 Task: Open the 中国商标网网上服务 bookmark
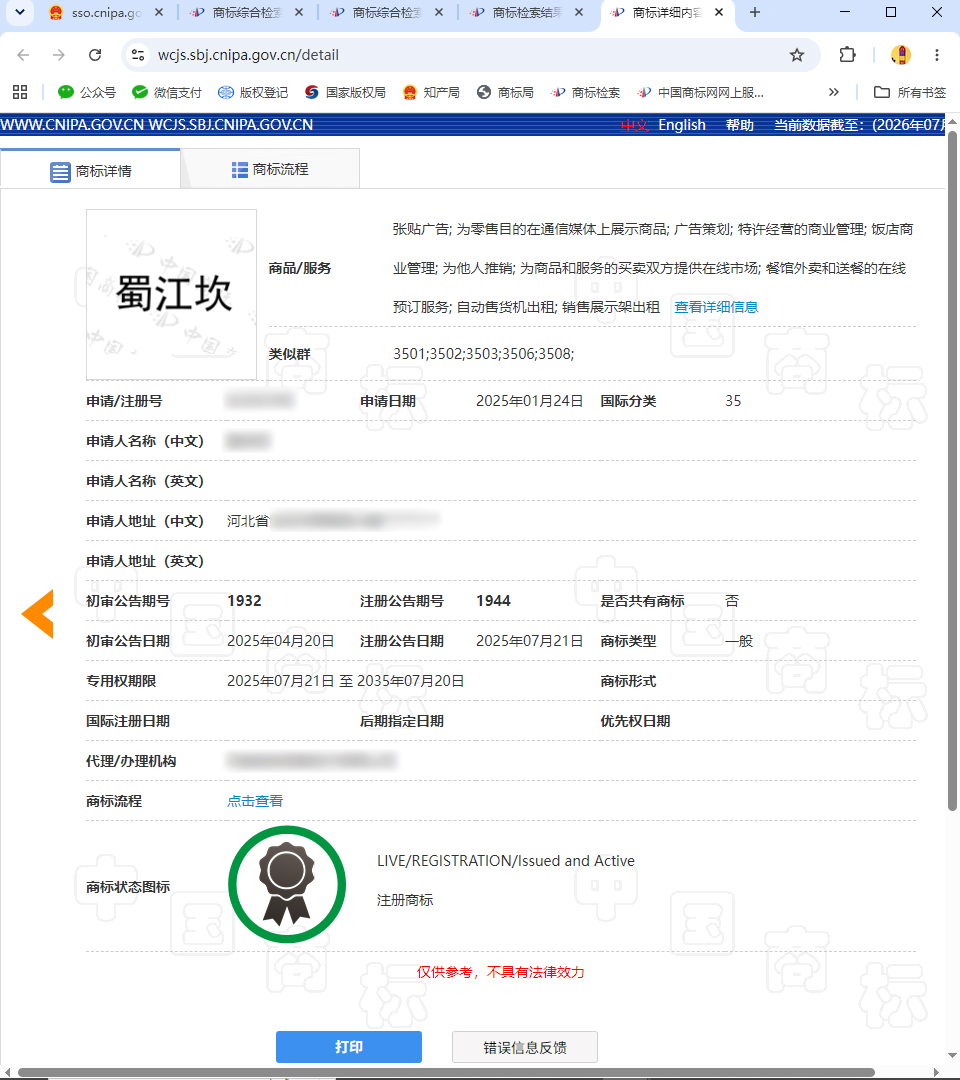click(x=700, y=92)
